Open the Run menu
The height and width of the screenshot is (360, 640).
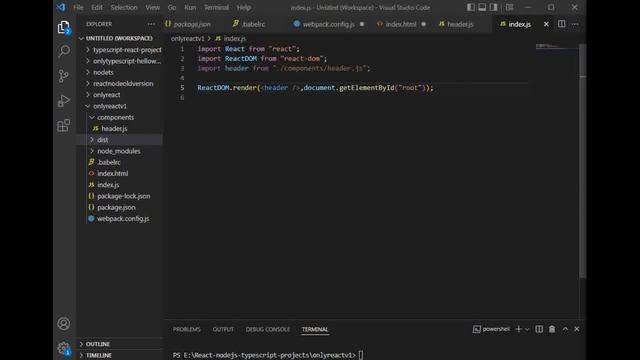tap(190, 7)
